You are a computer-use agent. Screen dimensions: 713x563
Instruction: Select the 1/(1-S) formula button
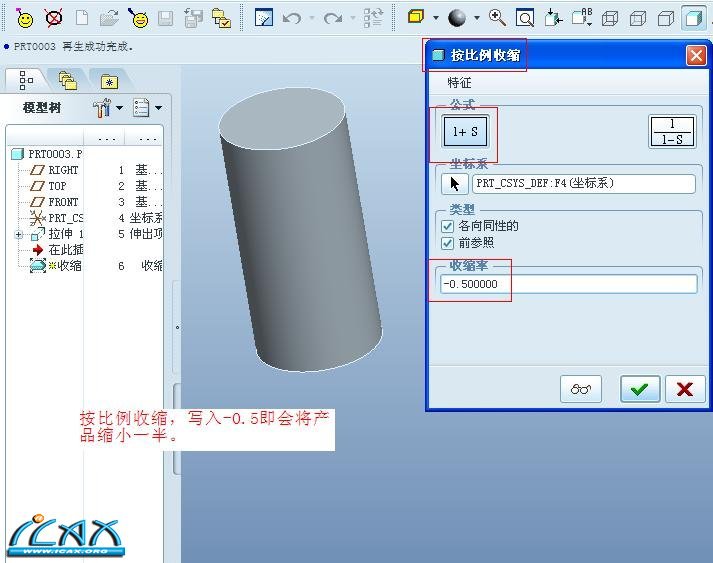(672, 131)
